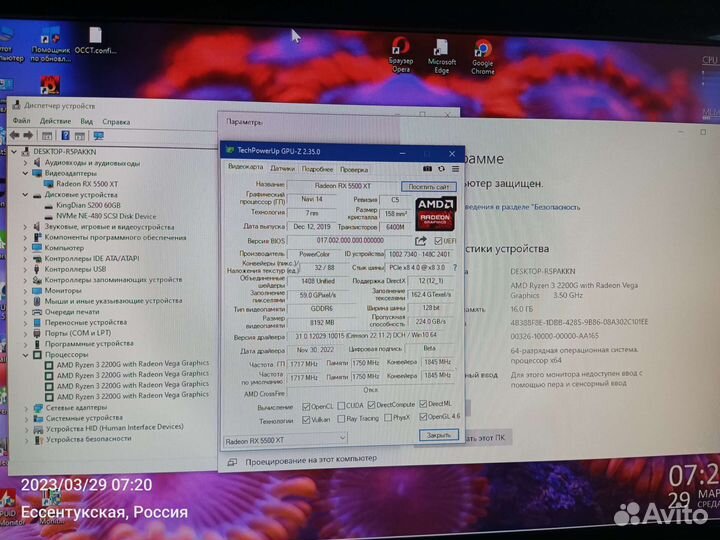Open the Файл menu in Device Manager
The image size is (720, 540).
(21, 121)
